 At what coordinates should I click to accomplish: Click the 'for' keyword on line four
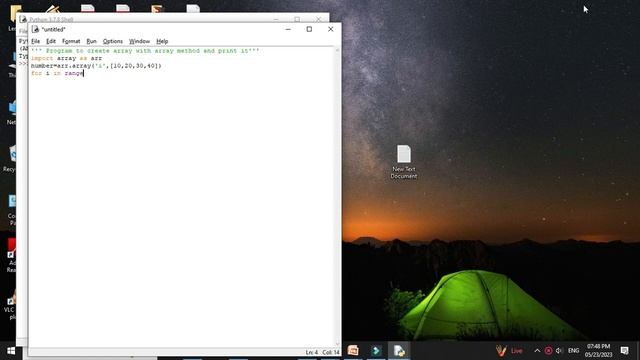pyautogui.click(x=36, y=73)
